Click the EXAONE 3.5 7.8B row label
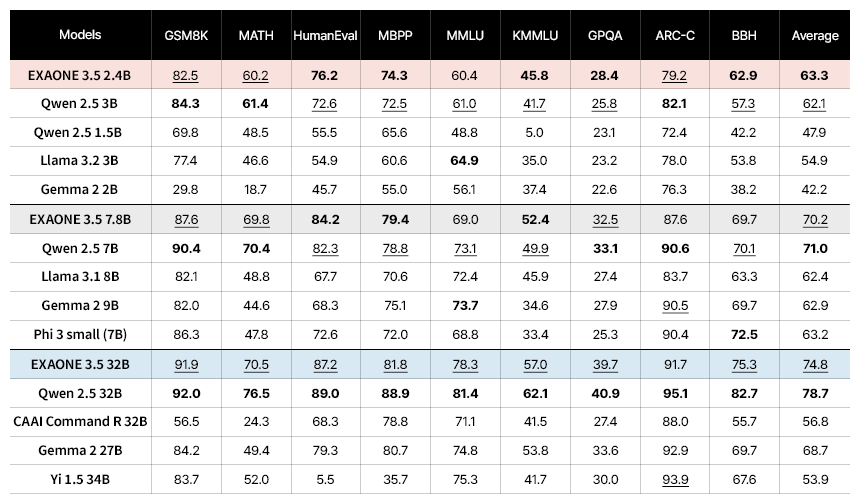 pos(80,219)
